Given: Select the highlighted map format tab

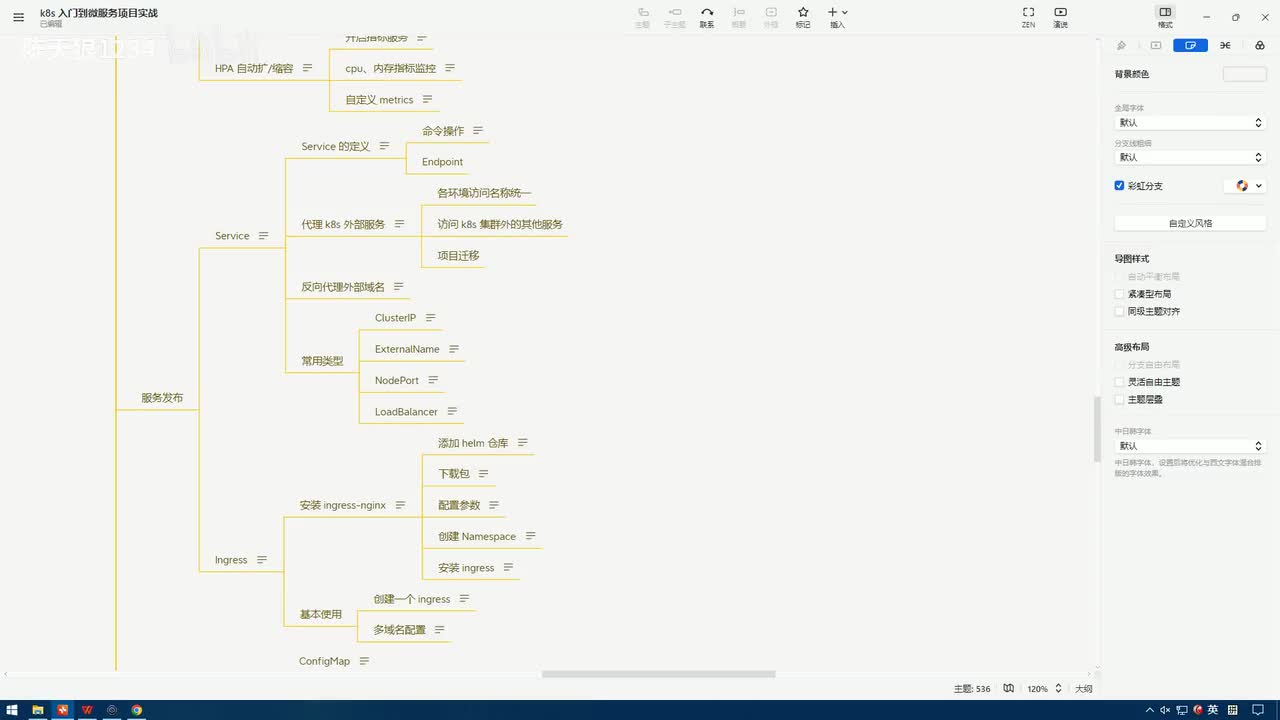Looking at the screenshot, I should point(1190,45).
